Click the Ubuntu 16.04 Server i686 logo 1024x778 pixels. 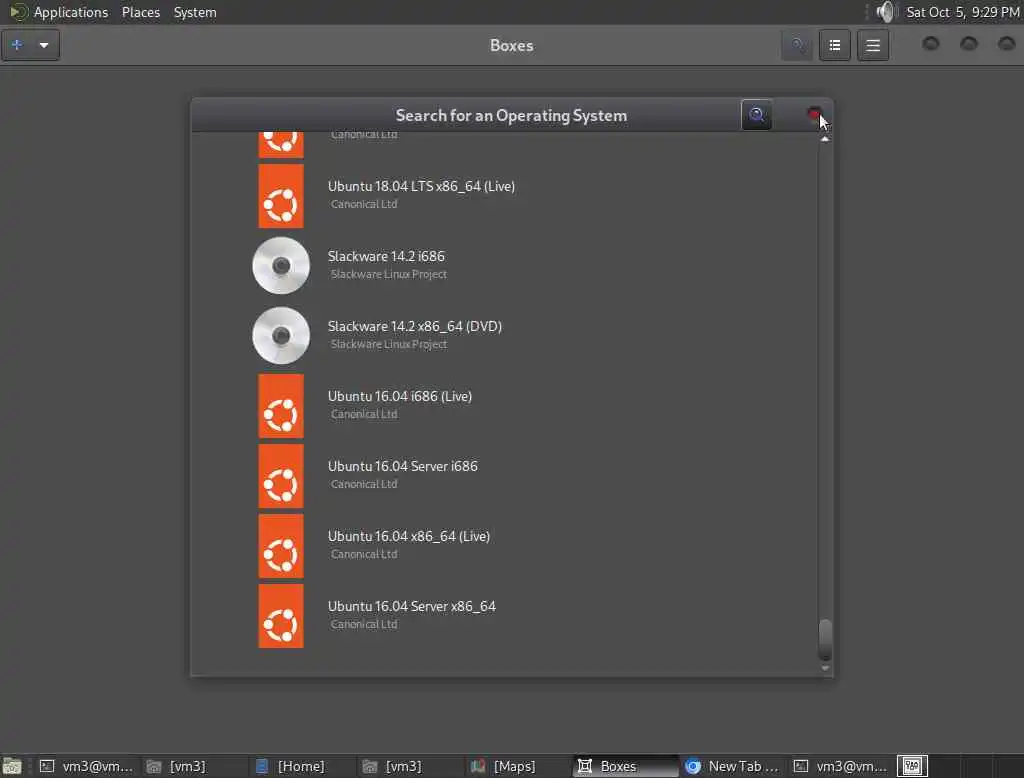click(281, 476)
